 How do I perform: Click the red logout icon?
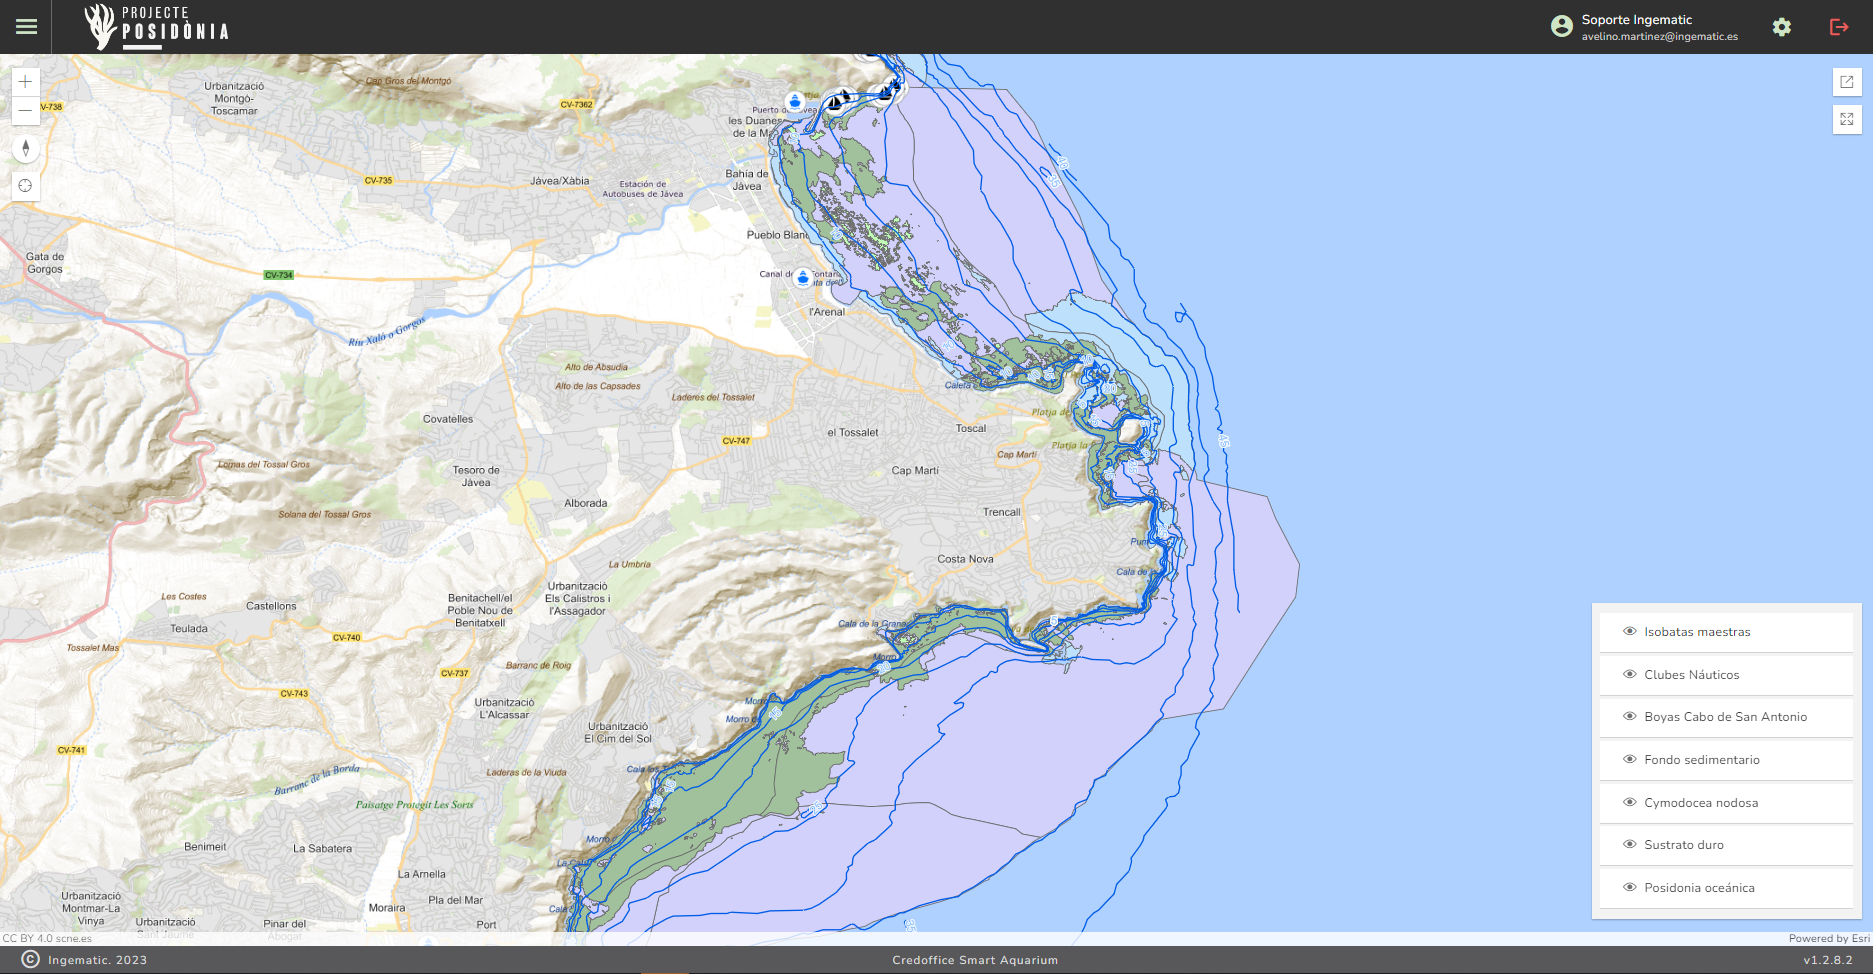click(x=1838, y=27)
